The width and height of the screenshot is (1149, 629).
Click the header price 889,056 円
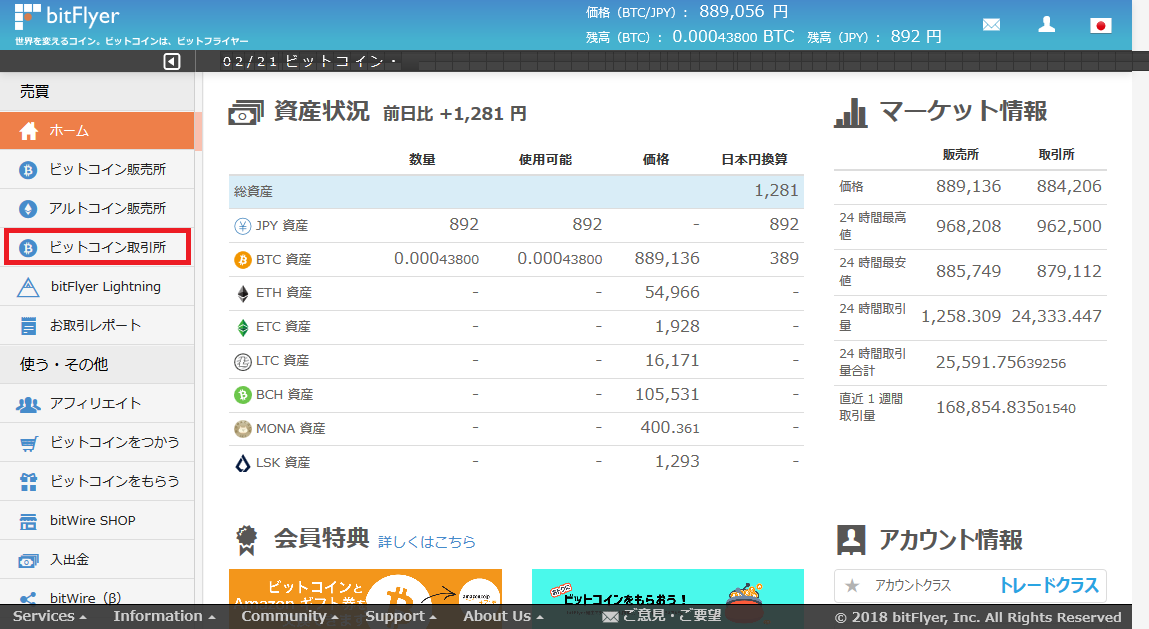click(x=743, y=12)
